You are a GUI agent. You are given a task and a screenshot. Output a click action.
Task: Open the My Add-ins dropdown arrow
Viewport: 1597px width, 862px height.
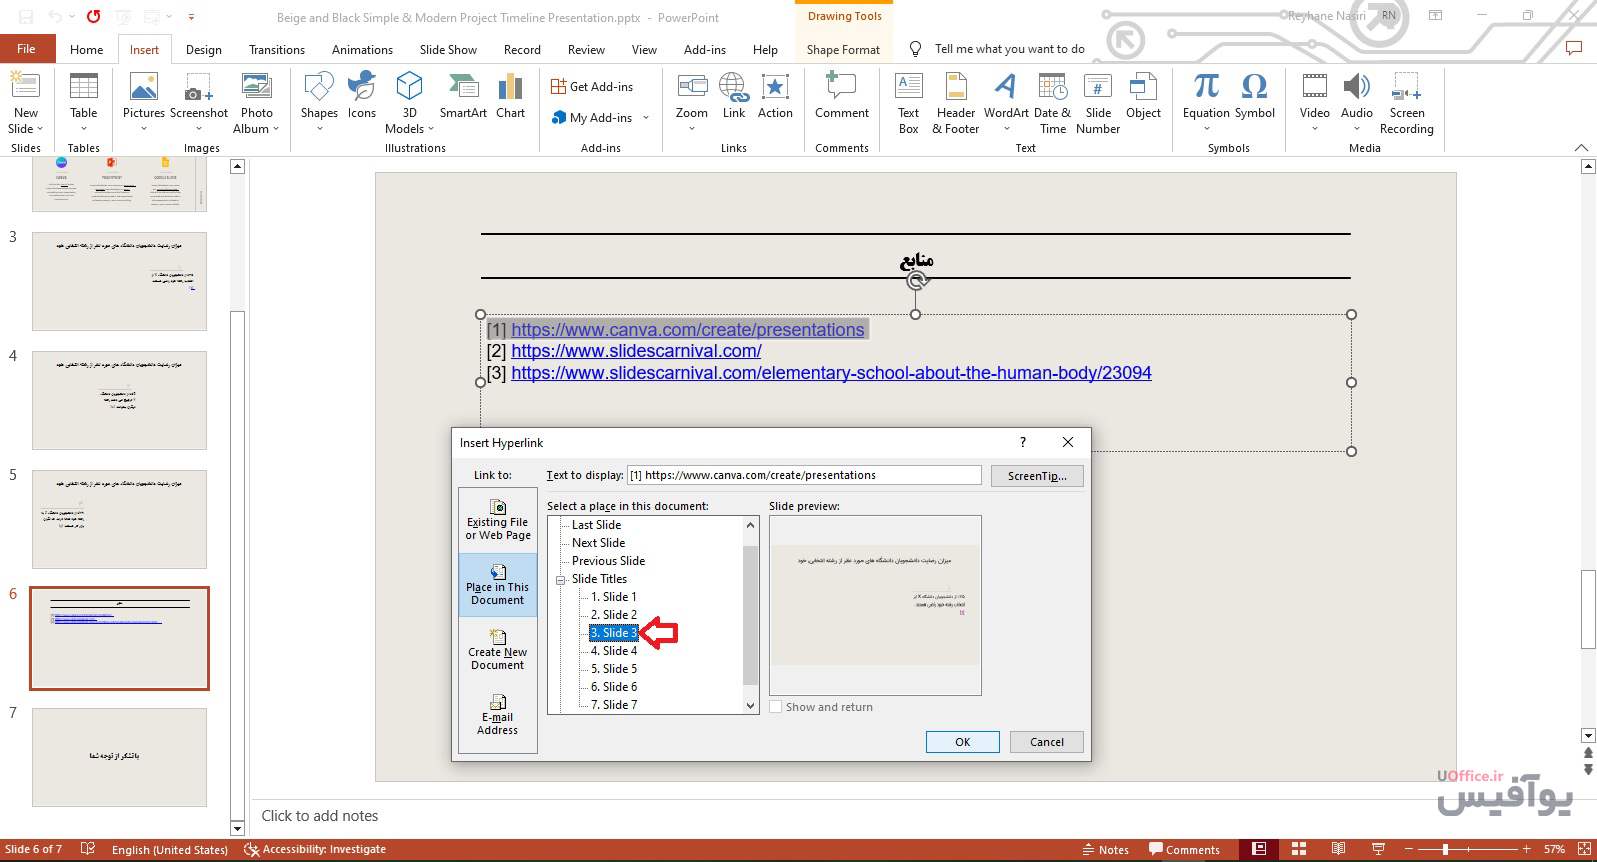click(x=646, y=118)
